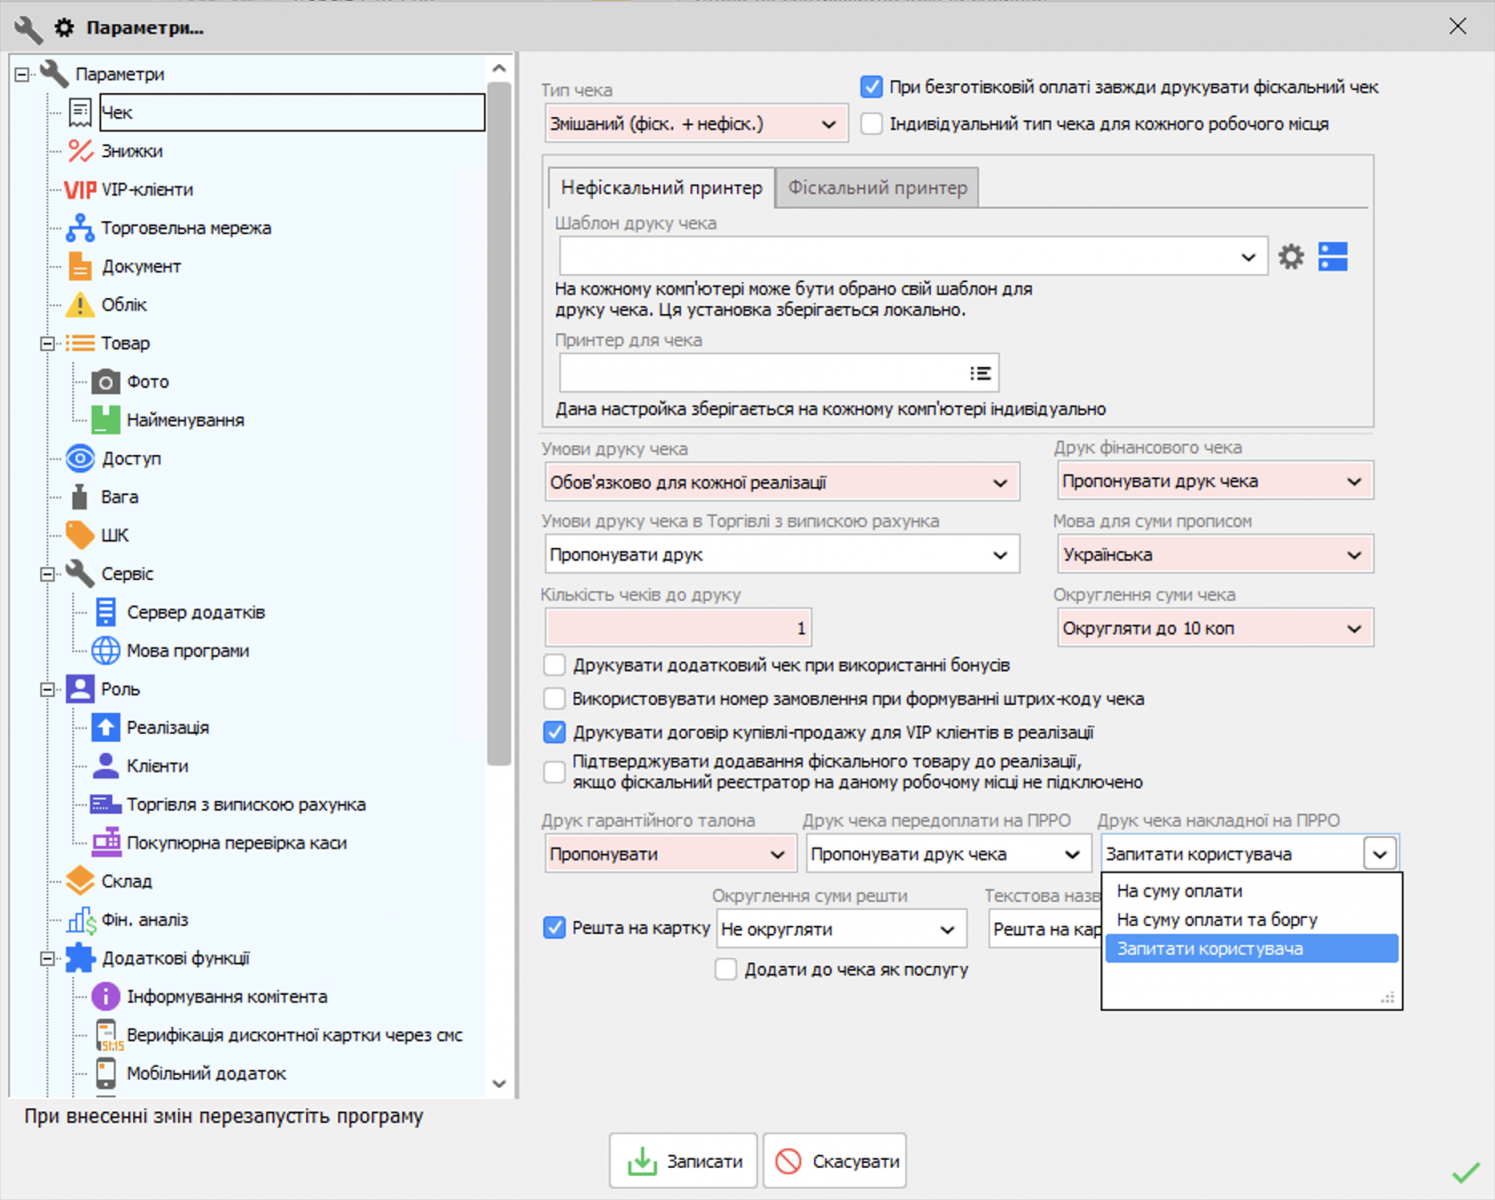
Task: Open template settings with the gear icon
Action: 1291,257
